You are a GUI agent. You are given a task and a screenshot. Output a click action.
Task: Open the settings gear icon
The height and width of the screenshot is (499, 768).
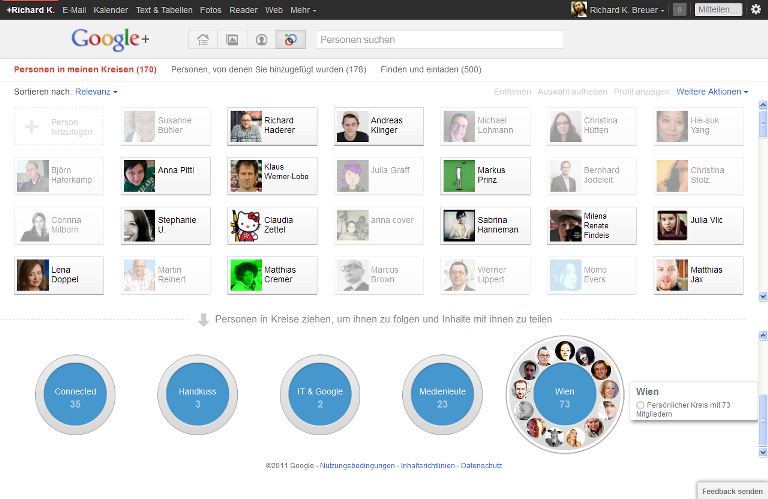(755, 9)
